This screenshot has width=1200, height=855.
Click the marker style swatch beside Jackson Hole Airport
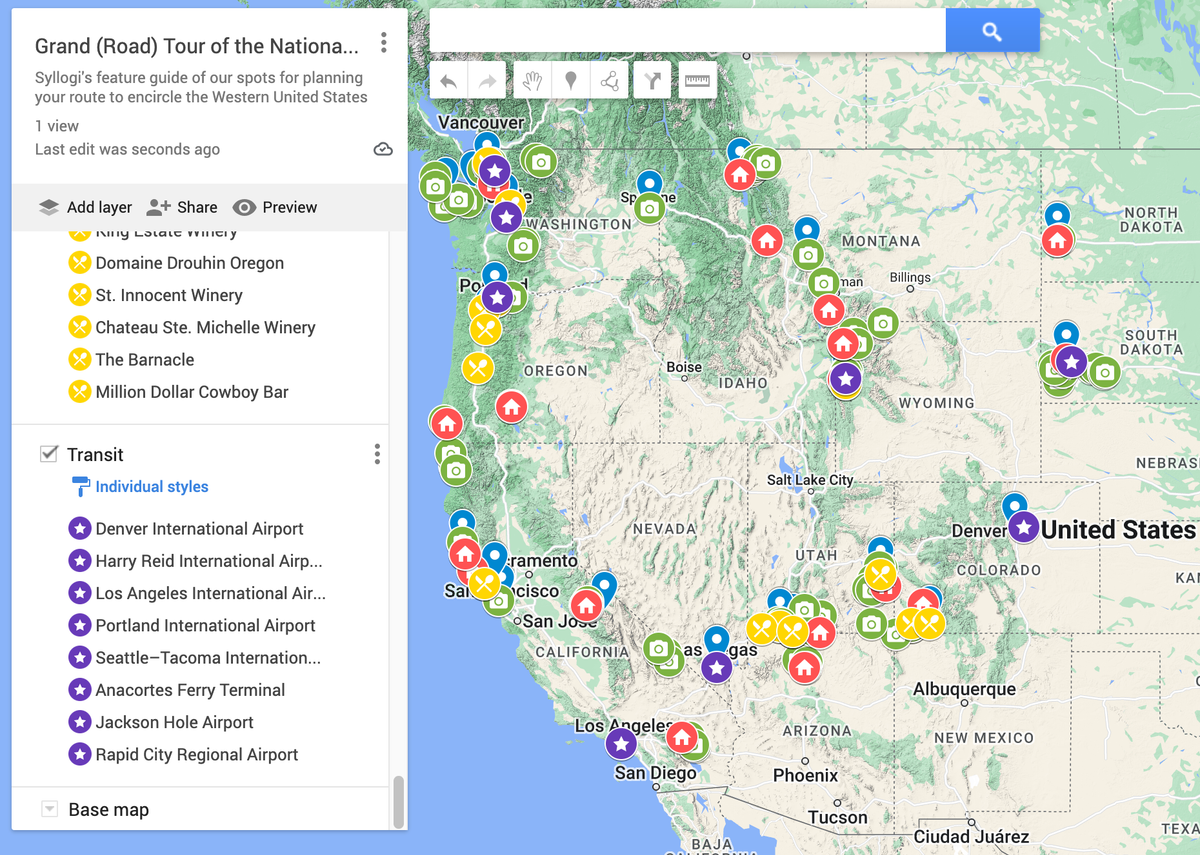click(80, 722)
